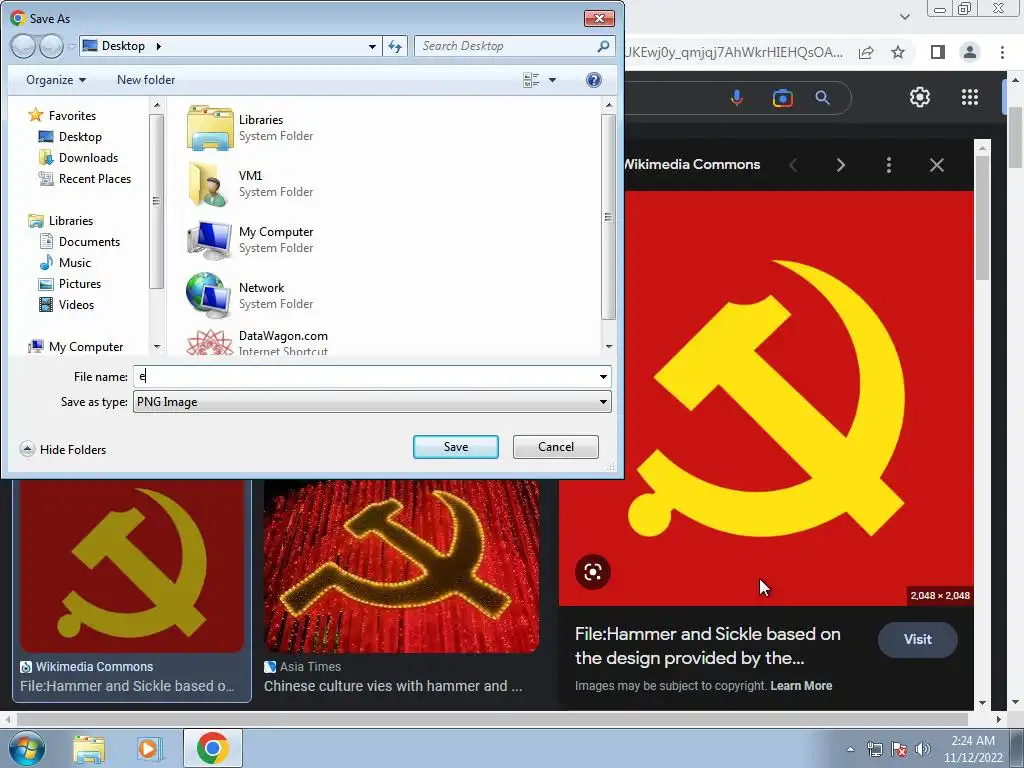Open the Help button in Save As dialog
The height and width of the screenshot is (768, 1024).
pyautogui.click(x=594, y=80)
